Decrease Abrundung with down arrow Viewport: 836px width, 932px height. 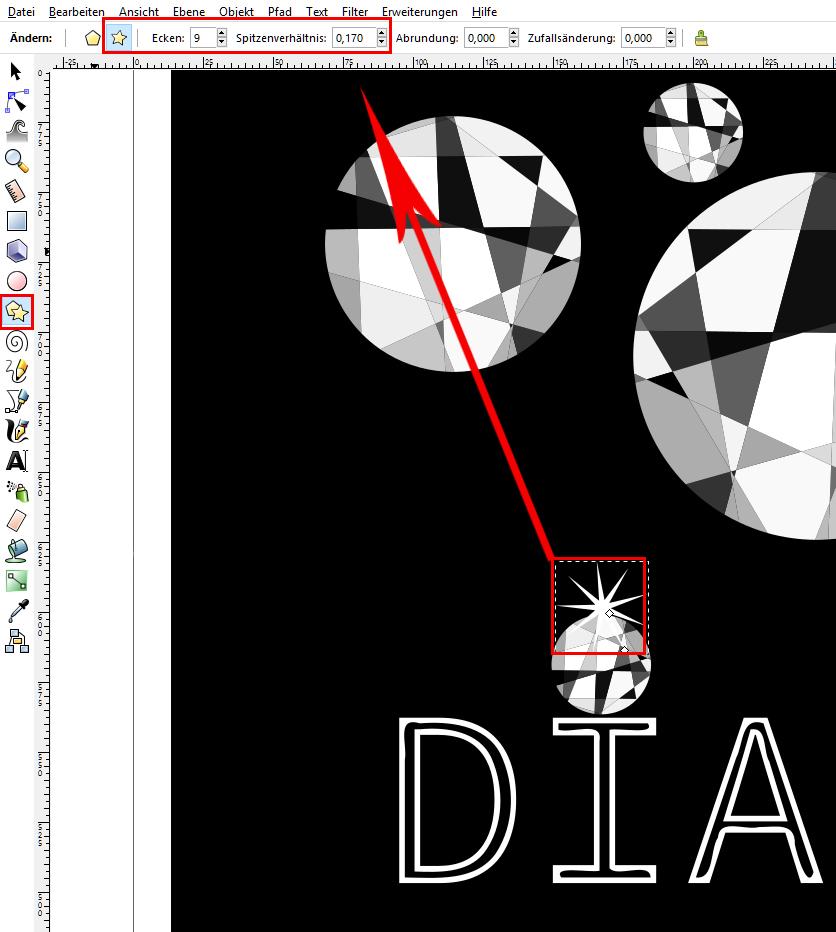(x=514, y=42)
